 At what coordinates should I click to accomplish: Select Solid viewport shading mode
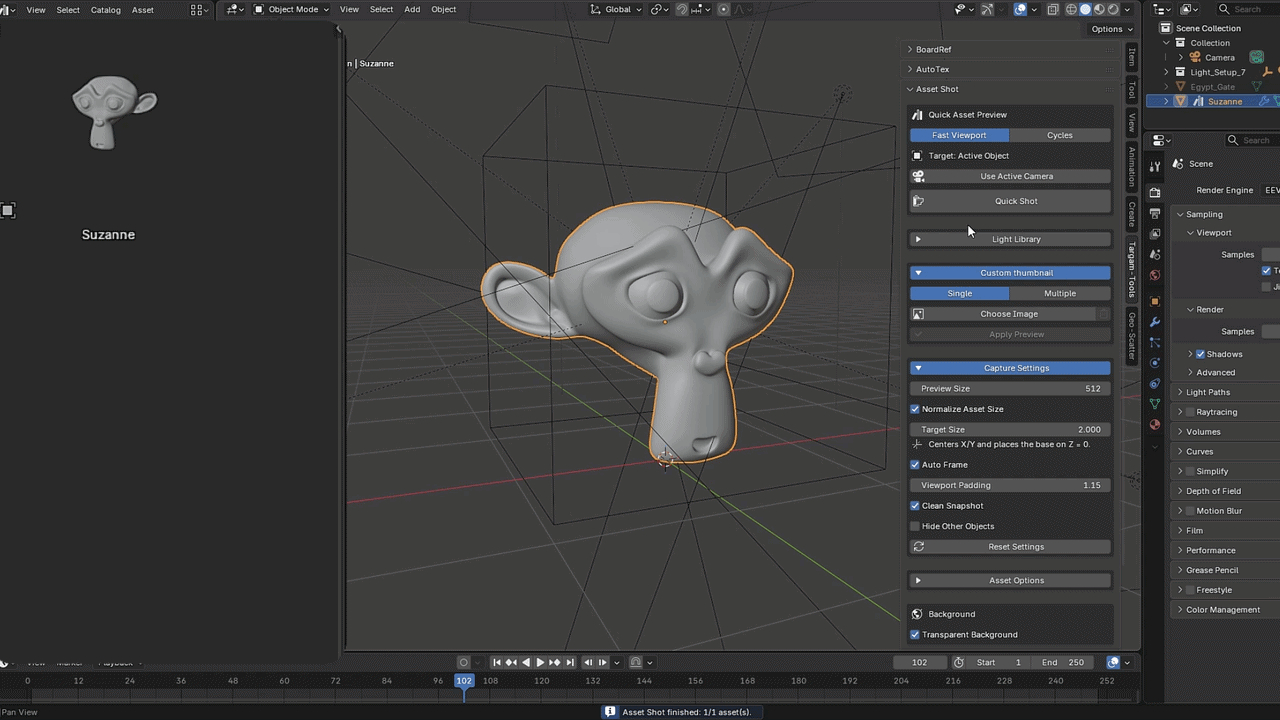coord(1085,9)
